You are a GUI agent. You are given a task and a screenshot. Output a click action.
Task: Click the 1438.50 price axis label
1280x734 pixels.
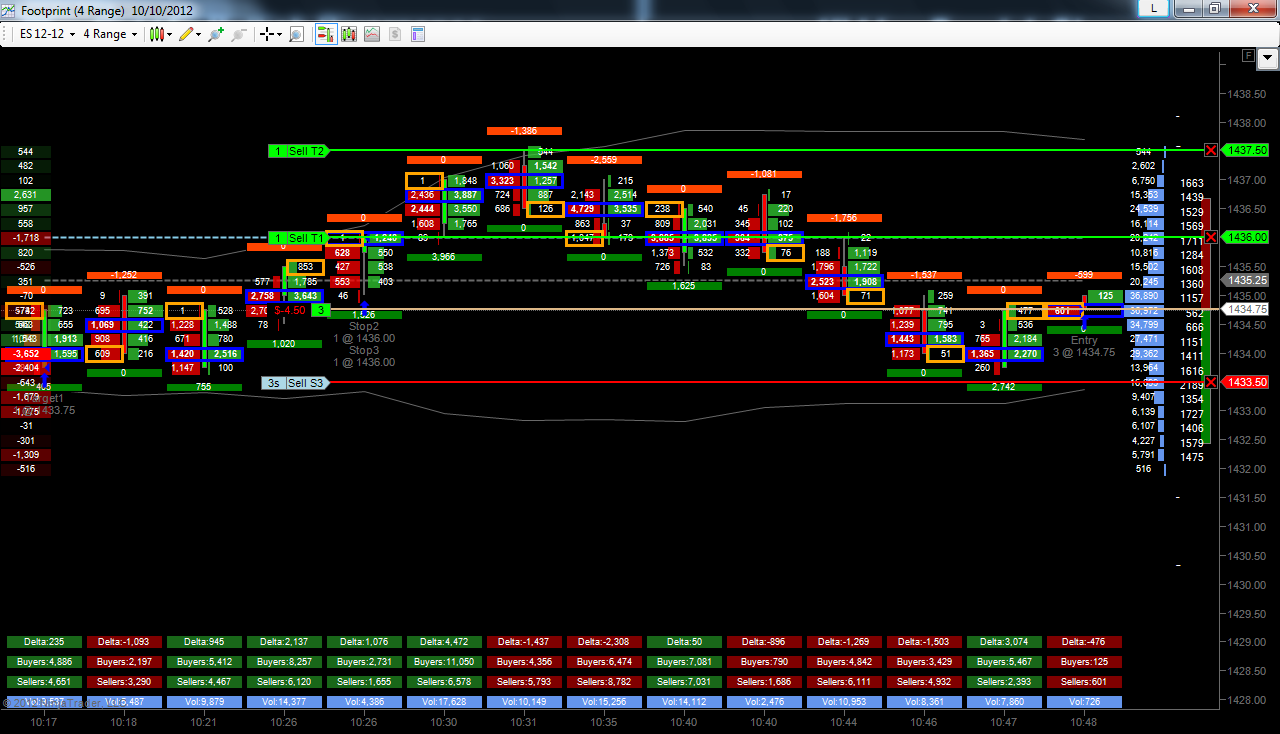[1246, 93]
